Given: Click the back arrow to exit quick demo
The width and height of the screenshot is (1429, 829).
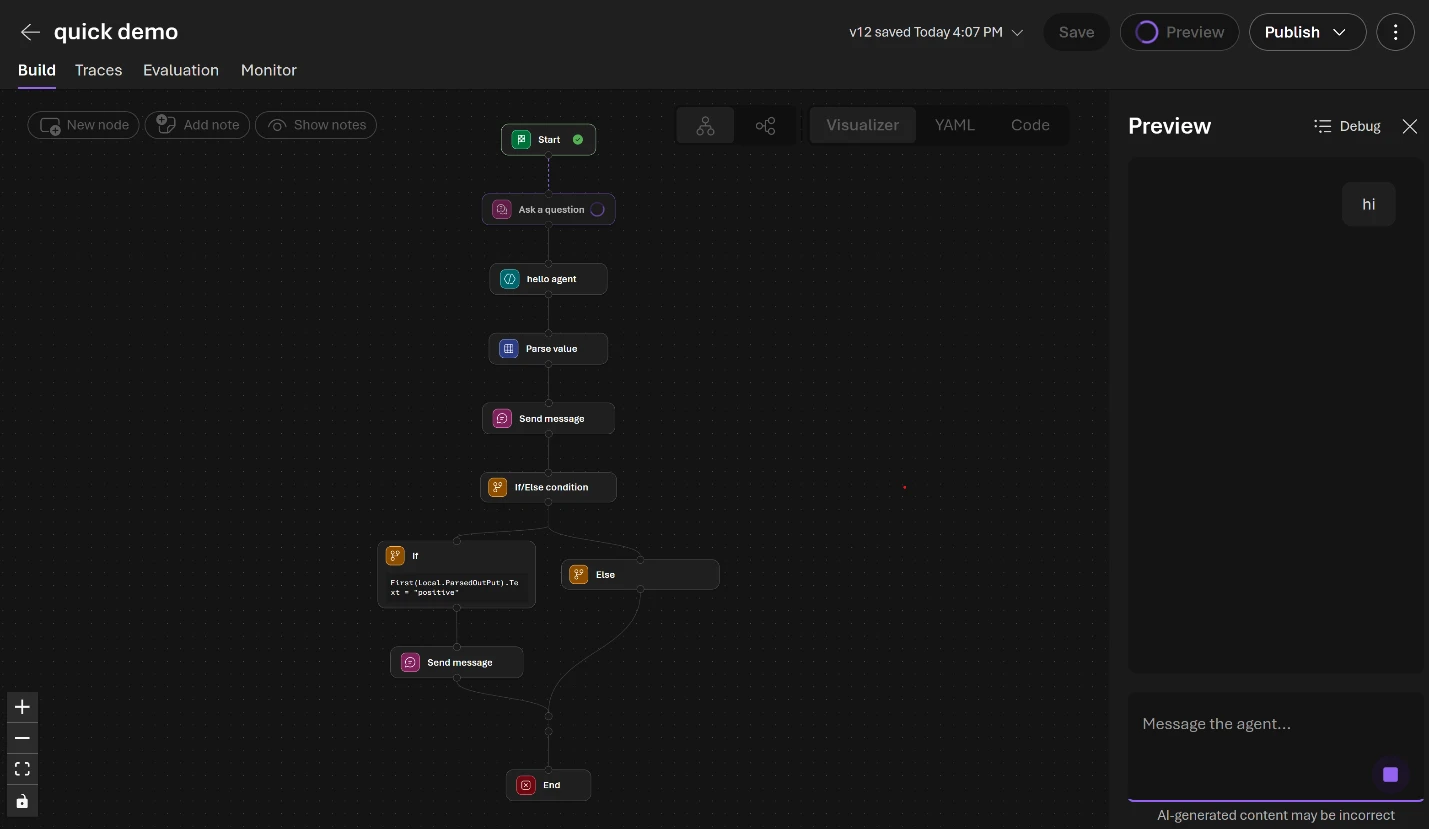Looking at the screenshot, I should pyautogui.click(x=30, y=32).
